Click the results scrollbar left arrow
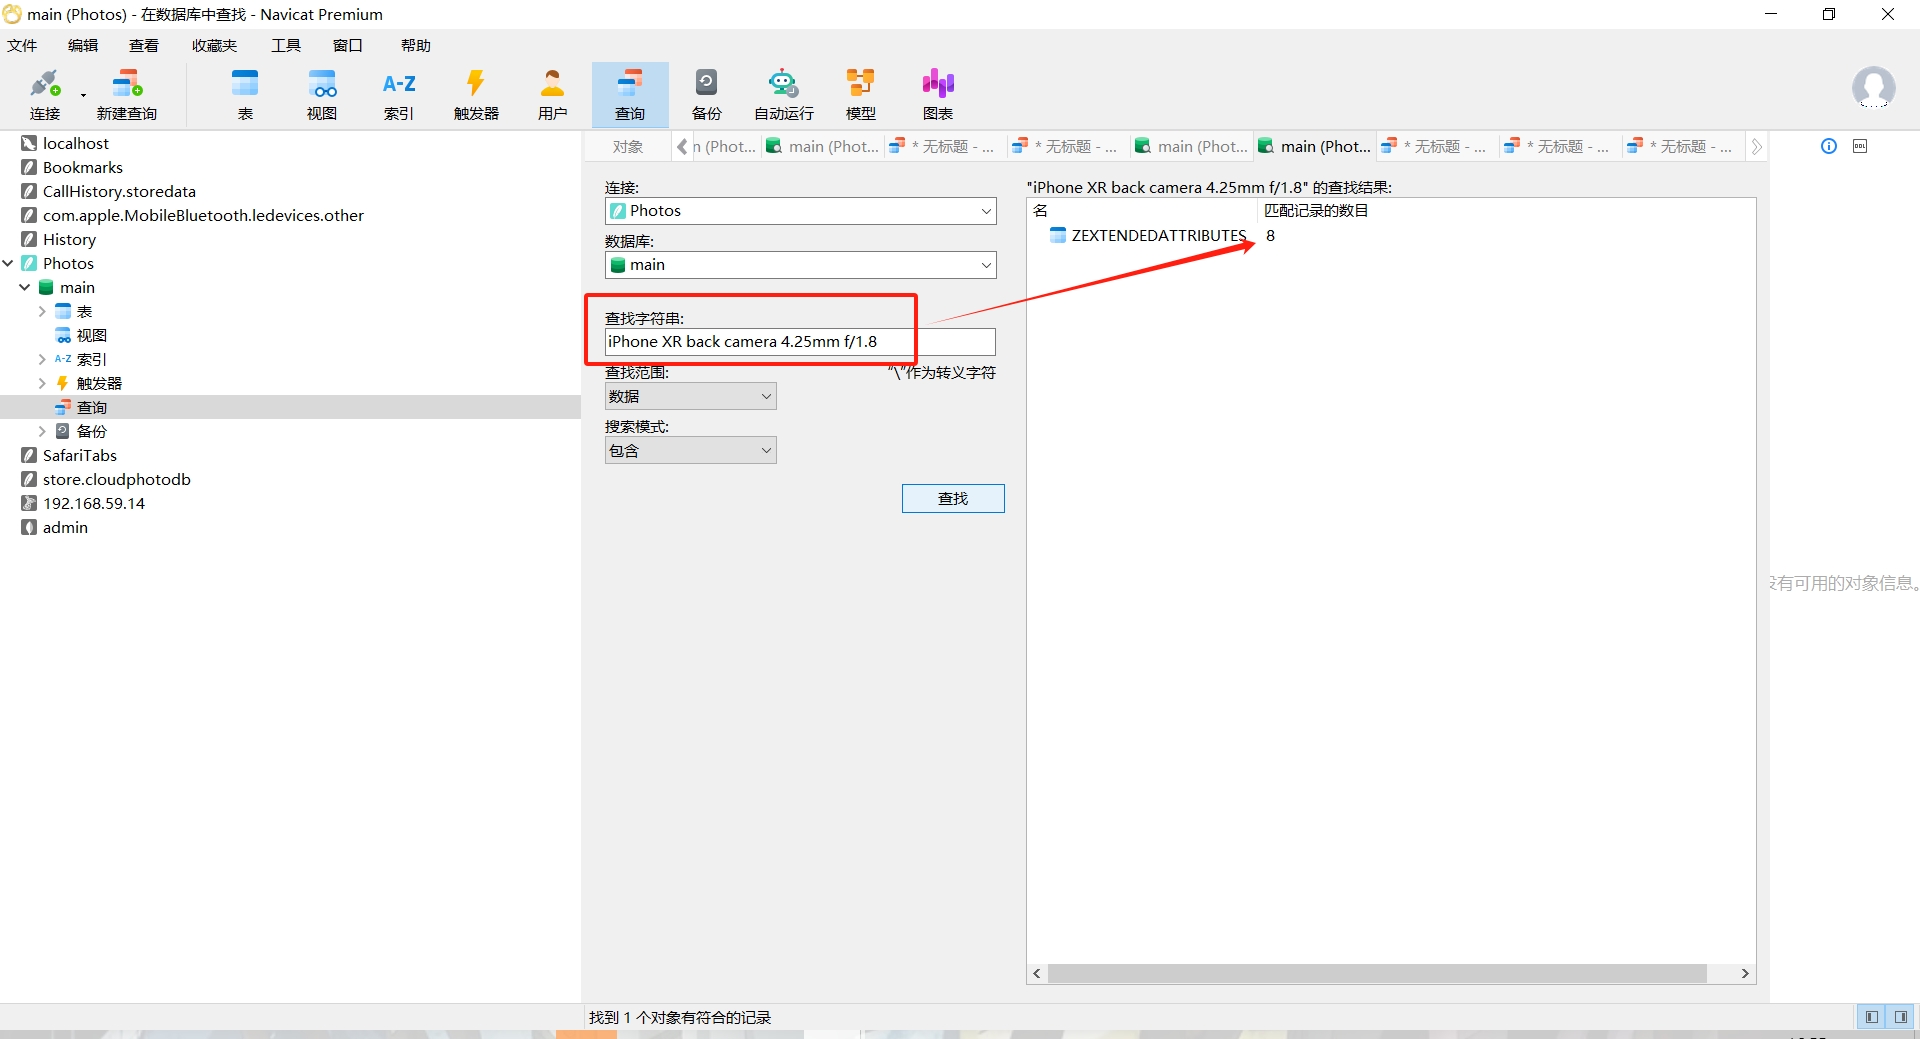Screen dimensions: 1920x1039 (1037, 973)
